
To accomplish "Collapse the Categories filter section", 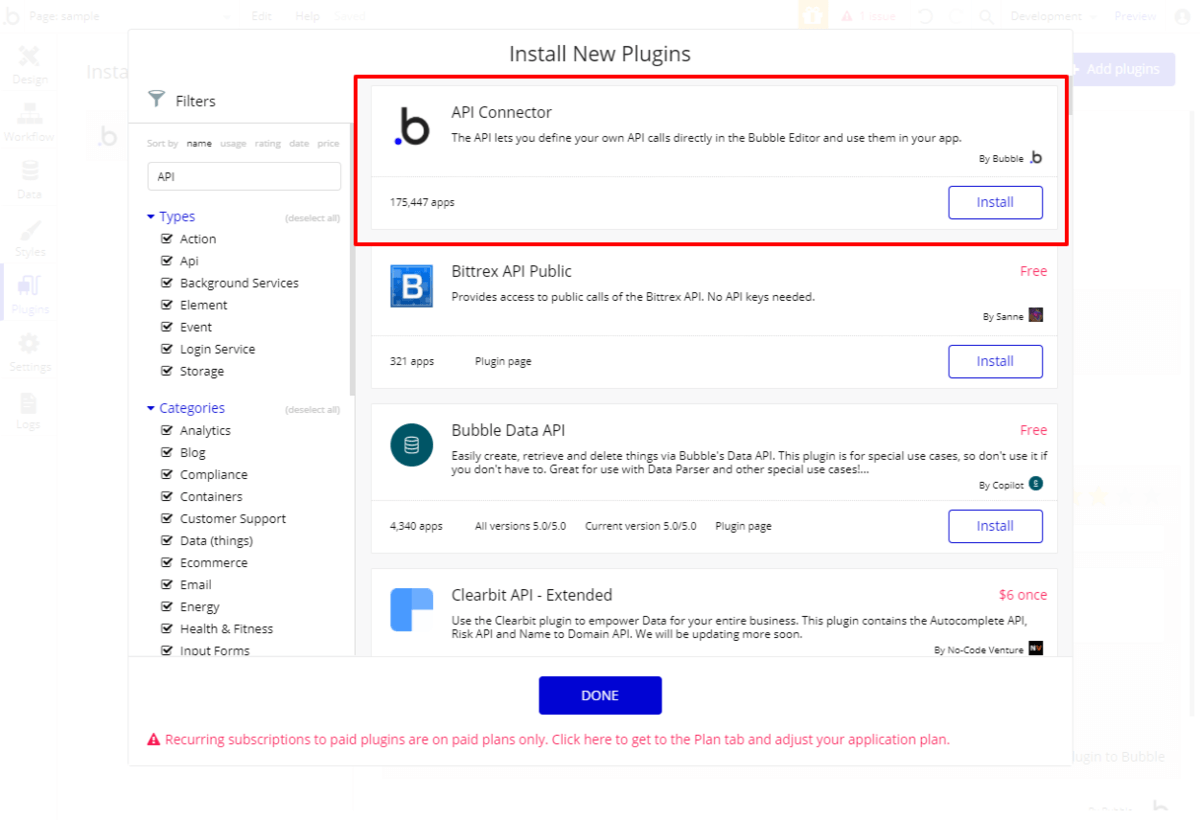I will point(151,408).
